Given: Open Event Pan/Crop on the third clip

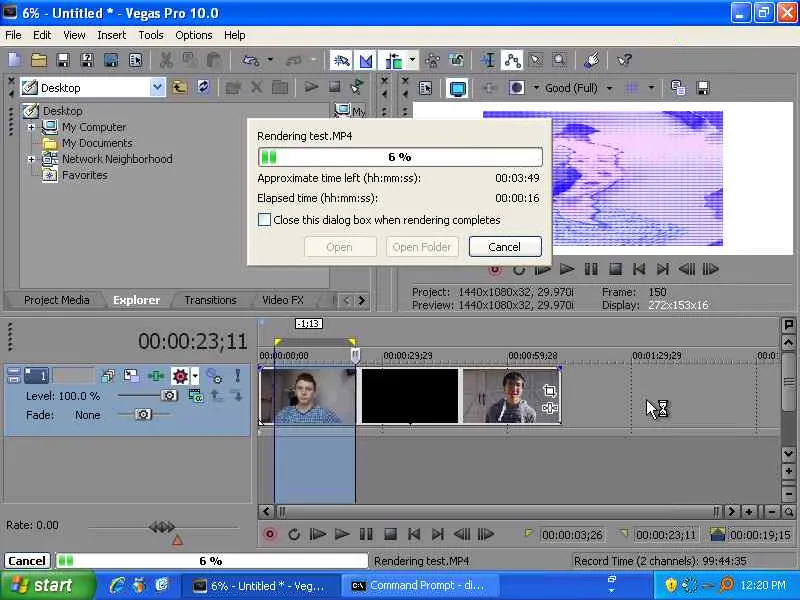Looking at the screenshot, I should click(x=549, y=391).
